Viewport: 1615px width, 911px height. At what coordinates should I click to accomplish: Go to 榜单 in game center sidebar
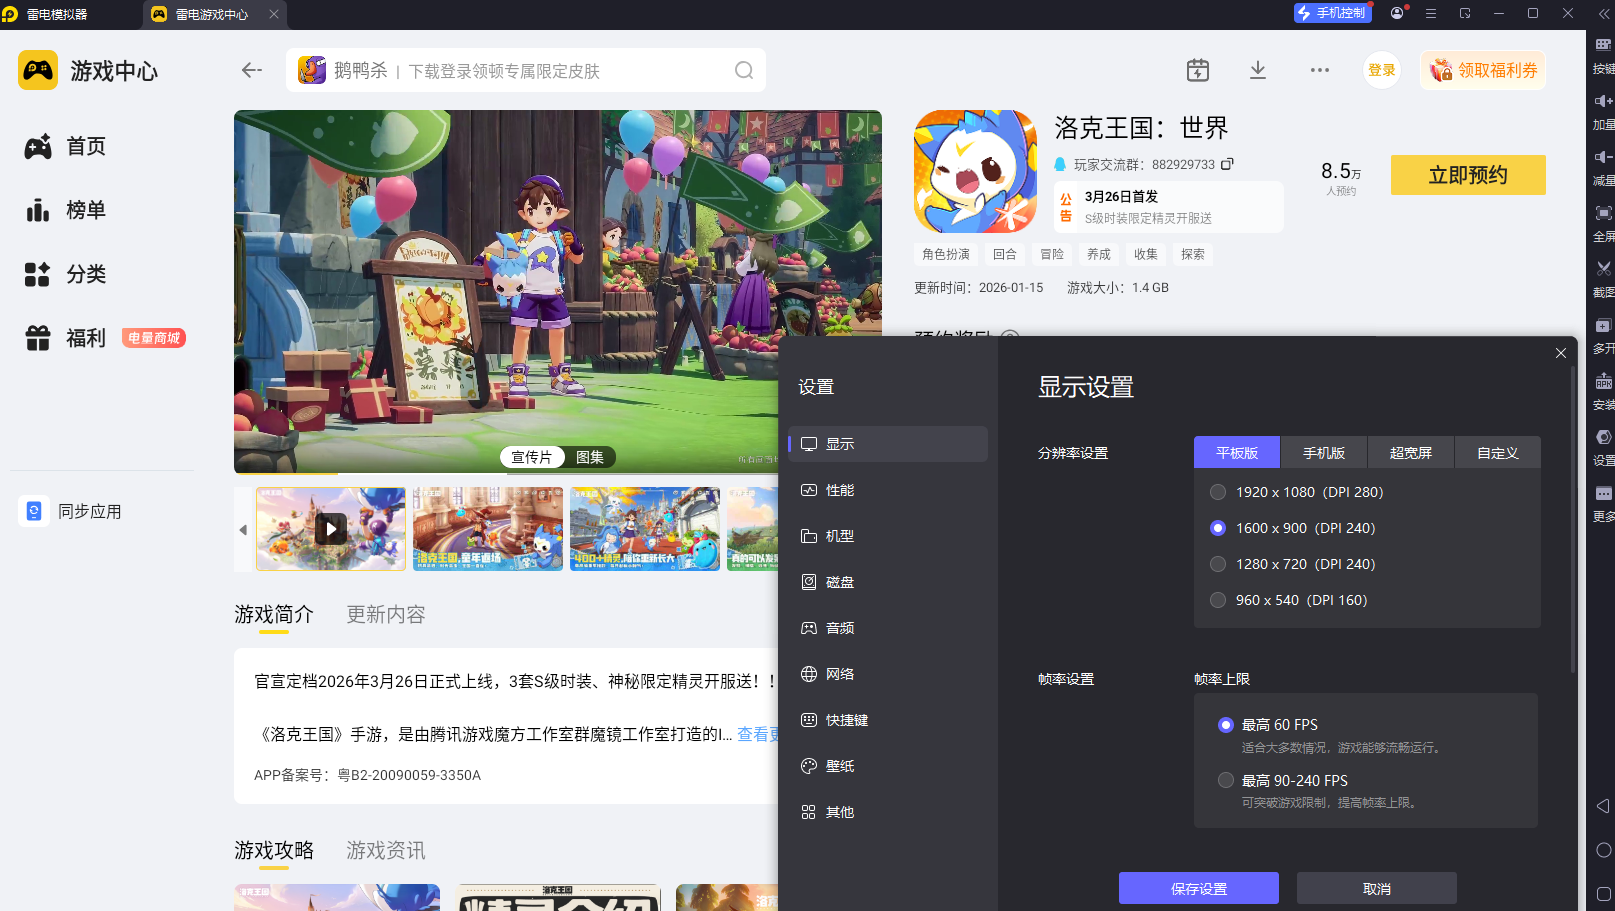(x=66, y=210)
